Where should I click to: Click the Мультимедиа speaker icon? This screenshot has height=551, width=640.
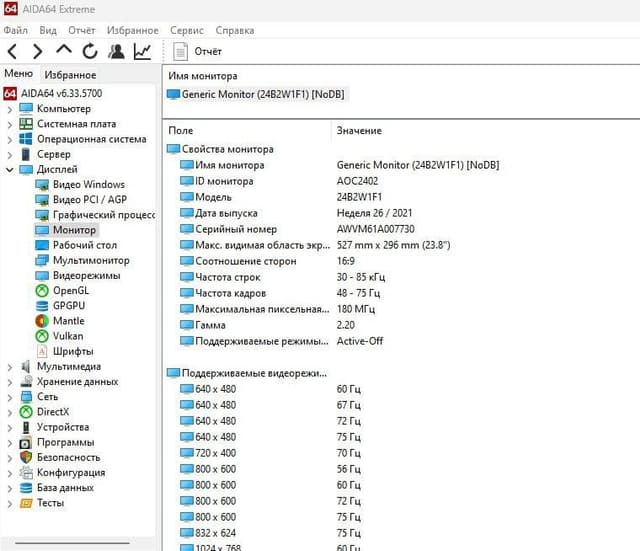click(26, 367)
